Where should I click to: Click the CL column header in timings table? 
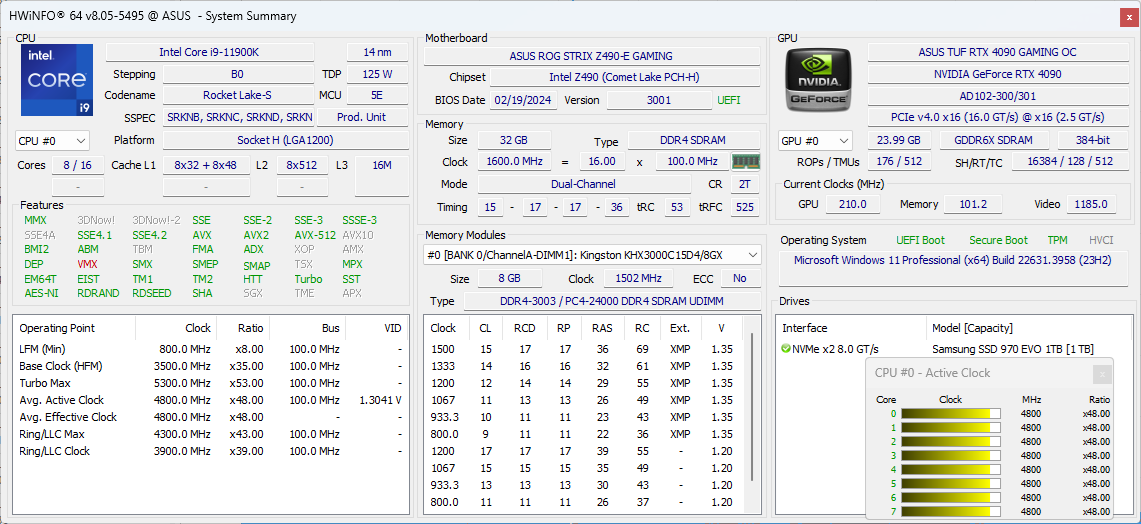(x=485, y=328)
